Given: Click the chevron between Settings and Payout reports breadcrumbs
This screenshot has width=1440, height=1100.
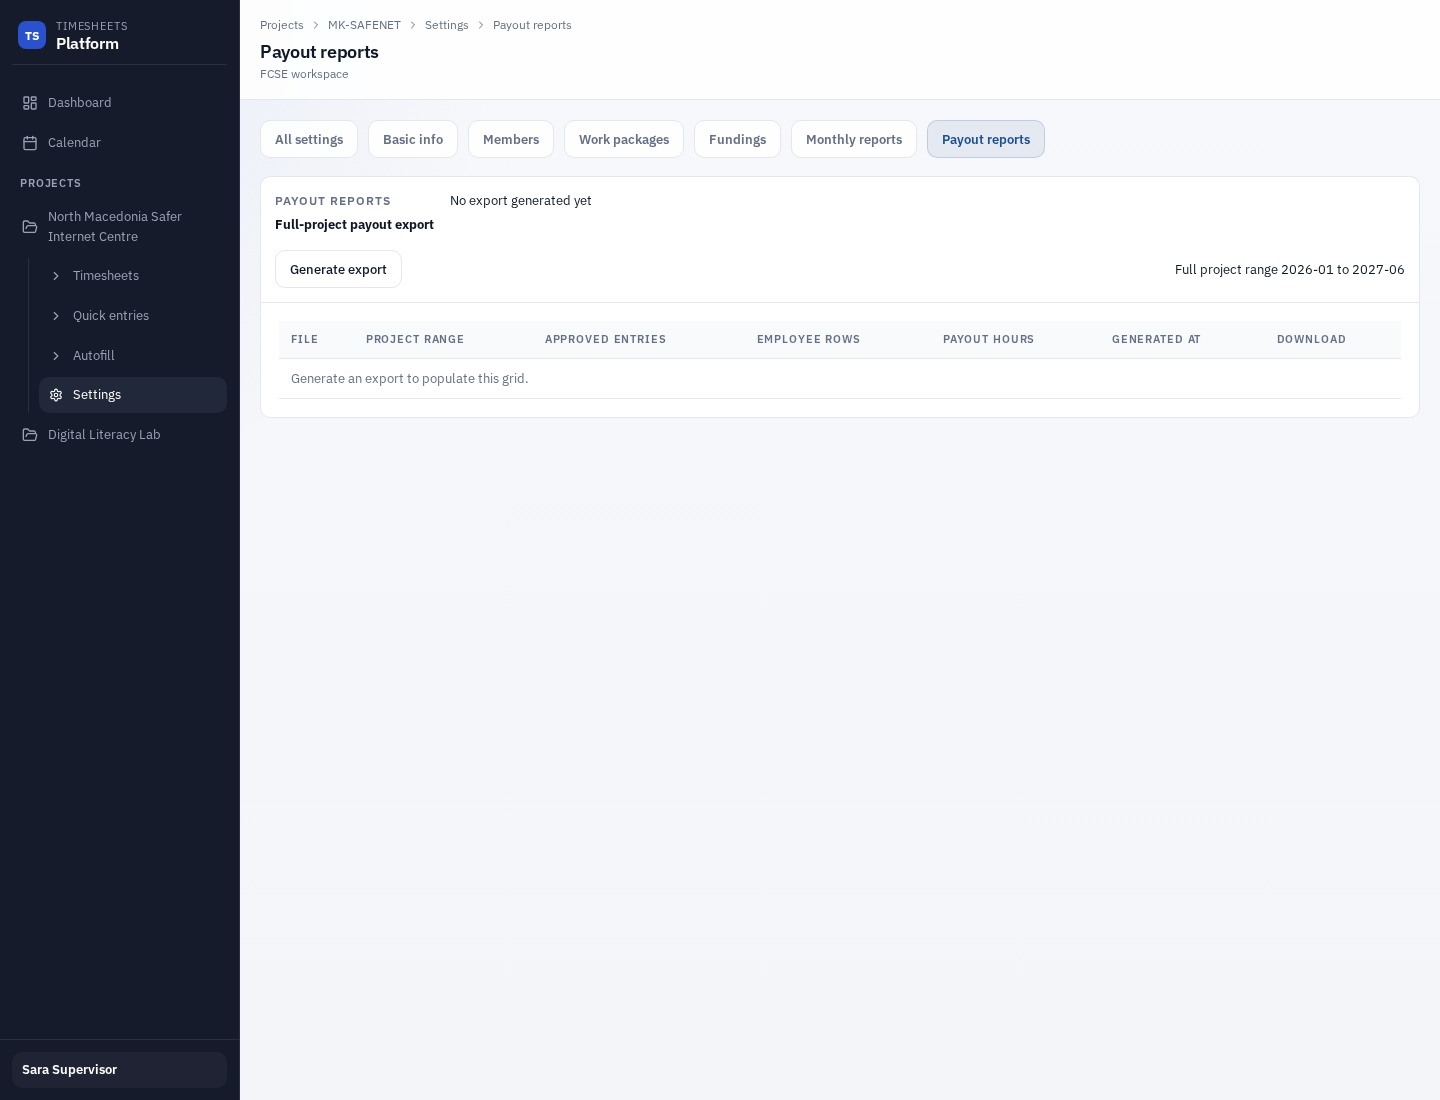Looking at the screenshot, I should pyautogui.click(x=480, y=25).
